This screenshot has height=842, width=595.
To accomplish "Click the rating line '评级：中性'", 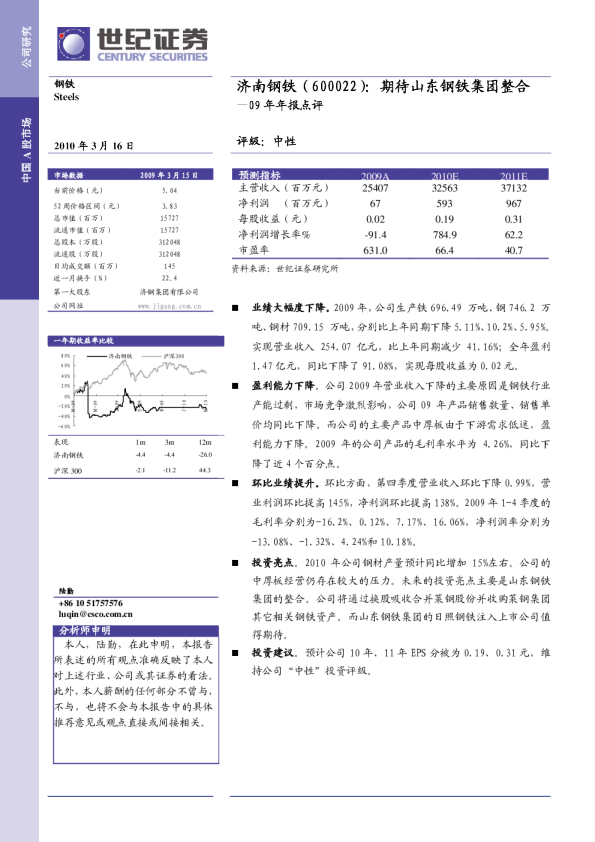I will click(266, 141).
